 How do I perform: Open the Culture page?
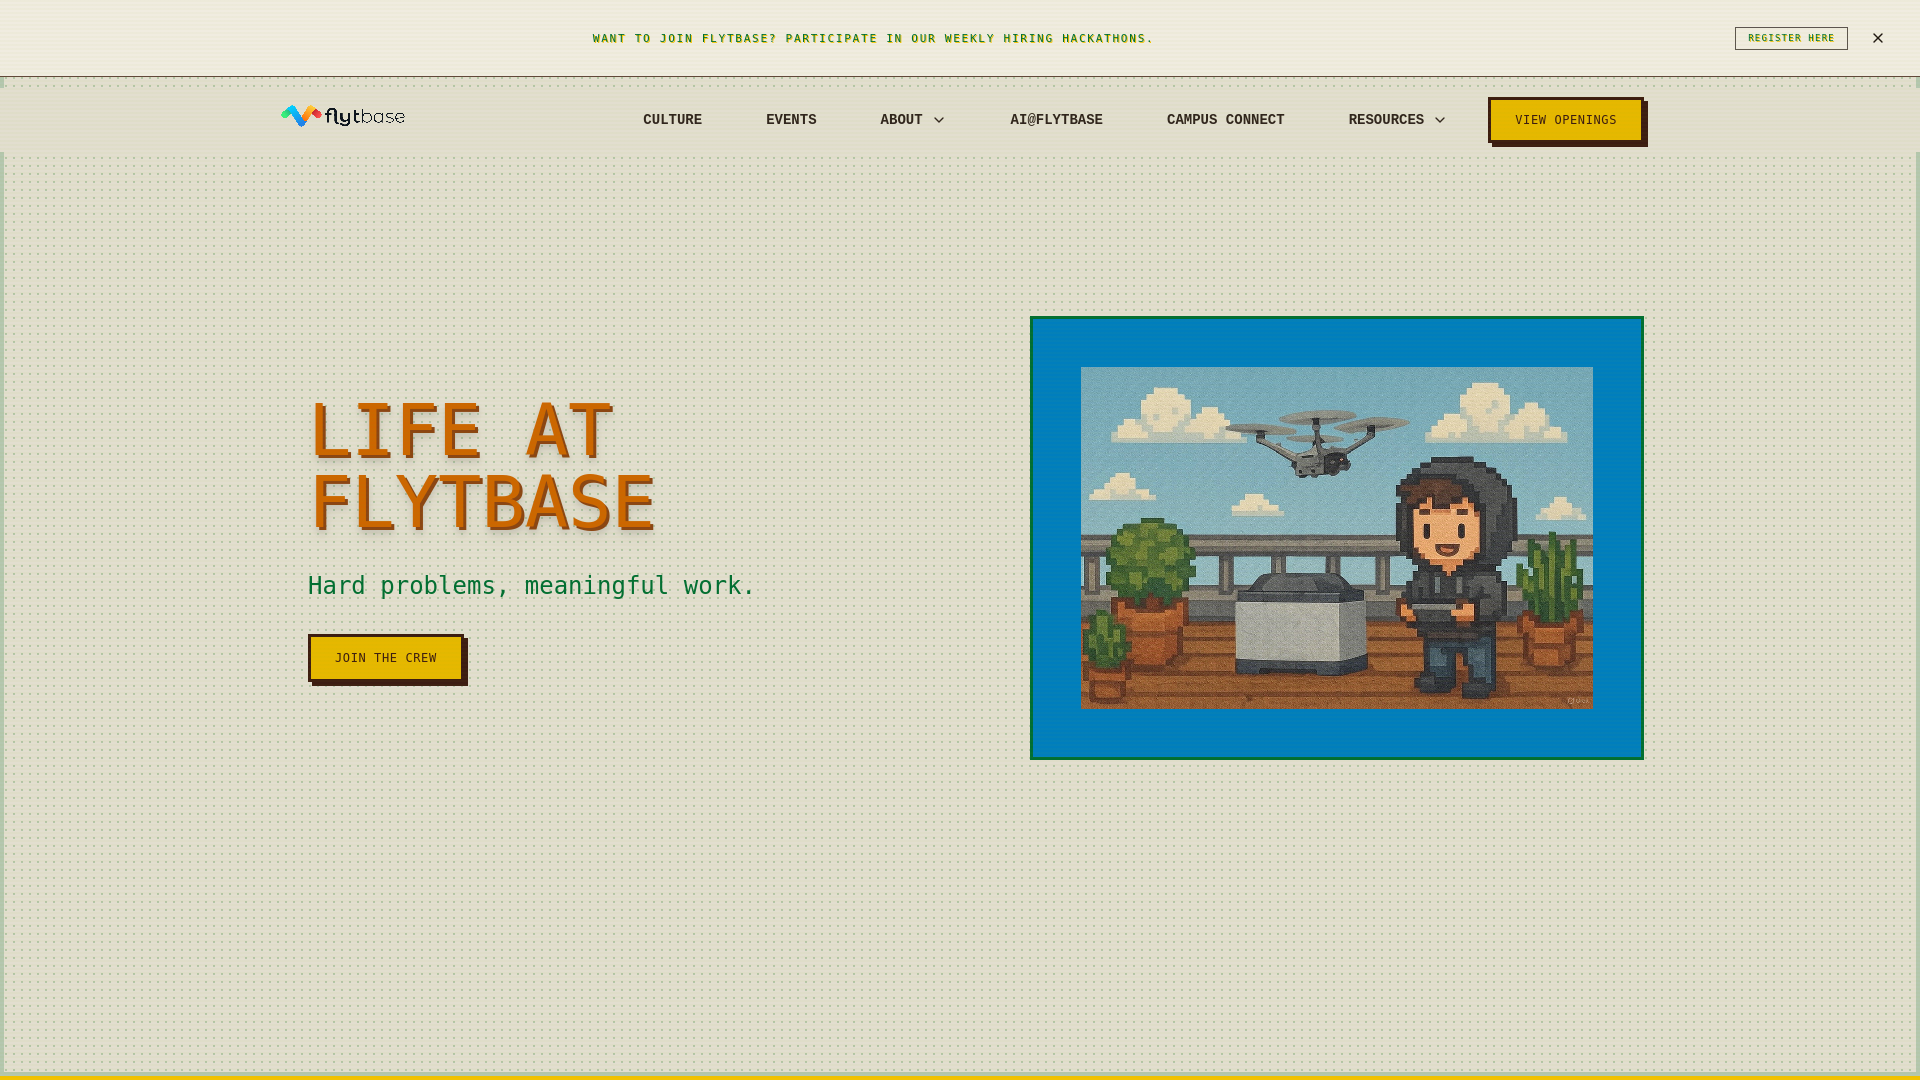point(672,120)
